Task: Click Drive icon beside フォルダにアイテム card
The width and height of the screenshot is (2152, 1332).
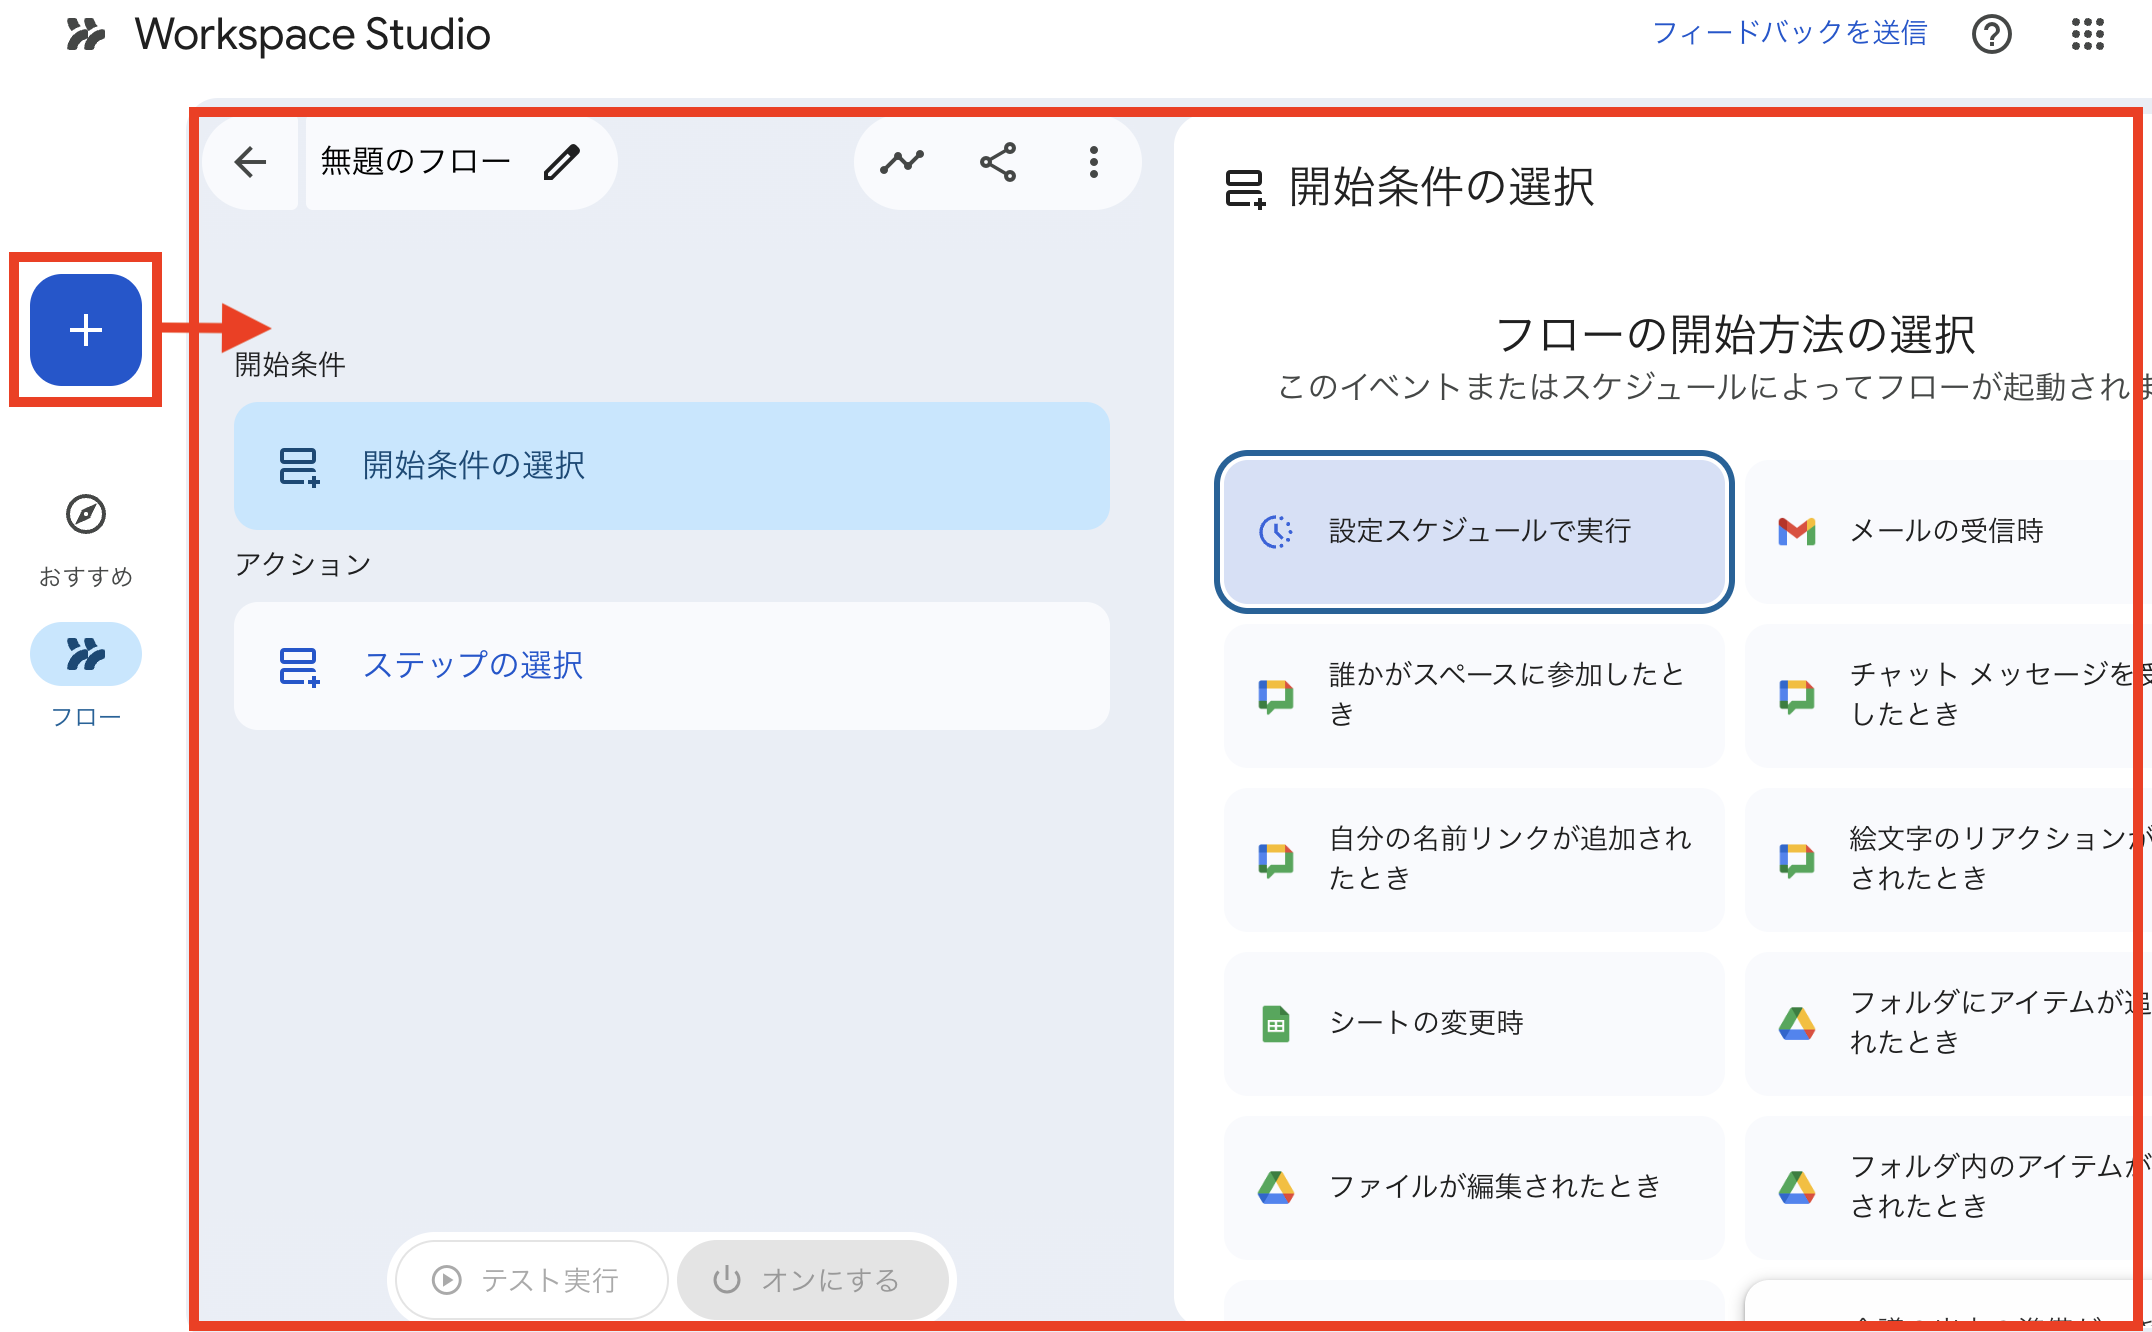Action: click(x=1797, y=1023)
